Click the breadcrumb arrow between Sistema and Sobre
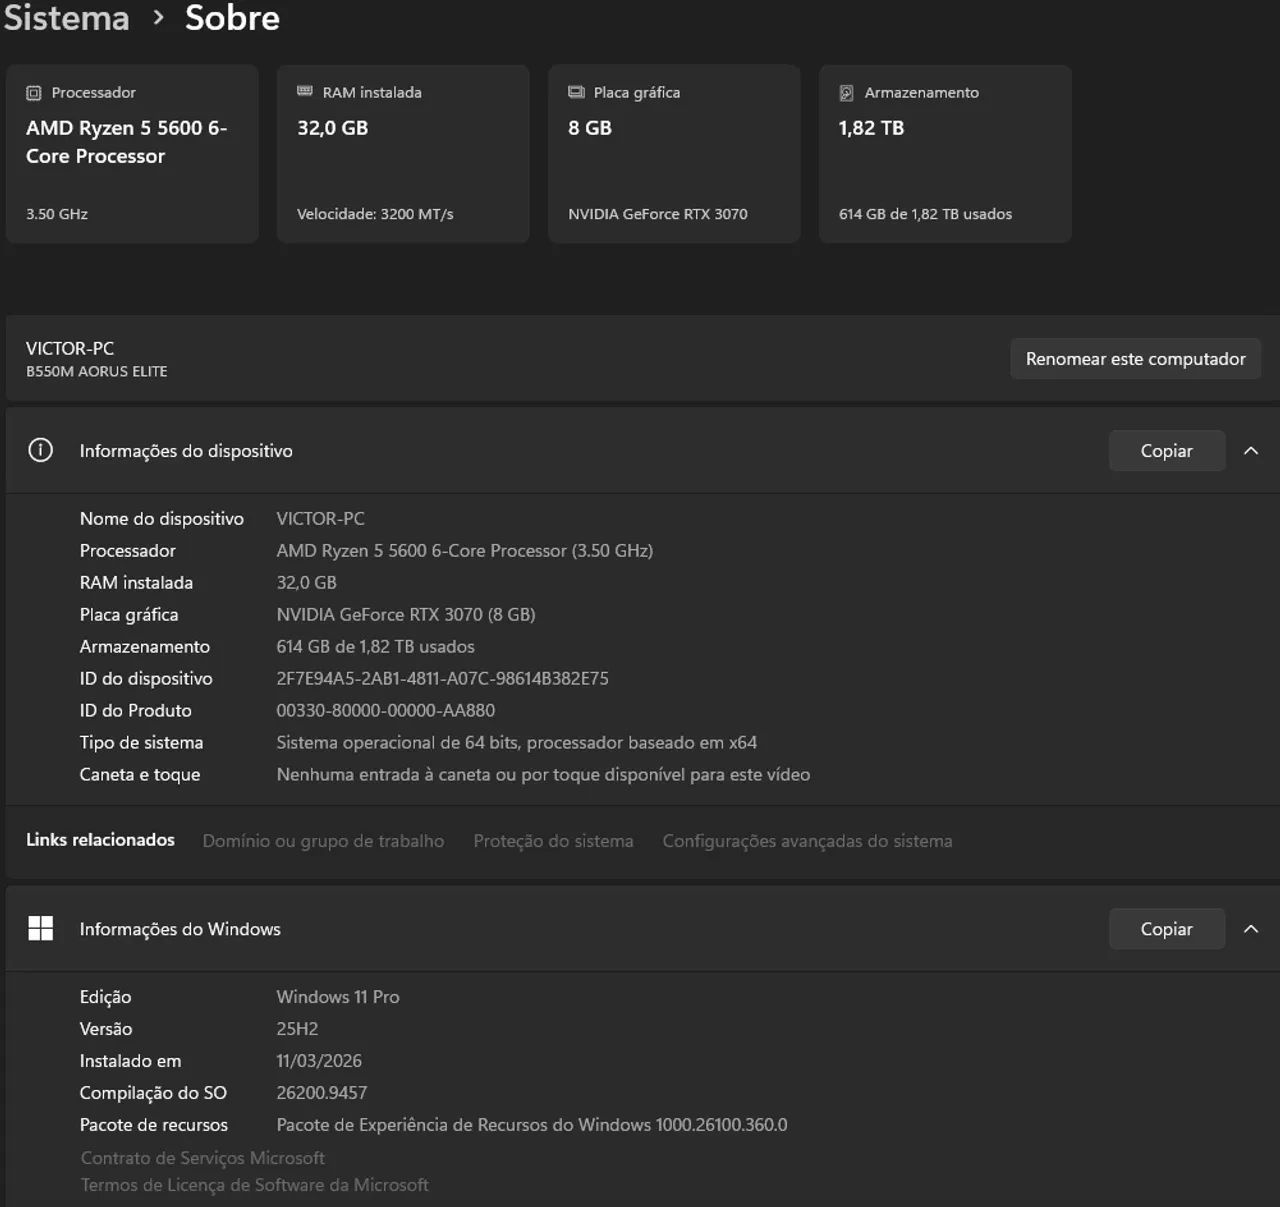The width and height of the screenshot is (1280, 1207). [158, 18]
